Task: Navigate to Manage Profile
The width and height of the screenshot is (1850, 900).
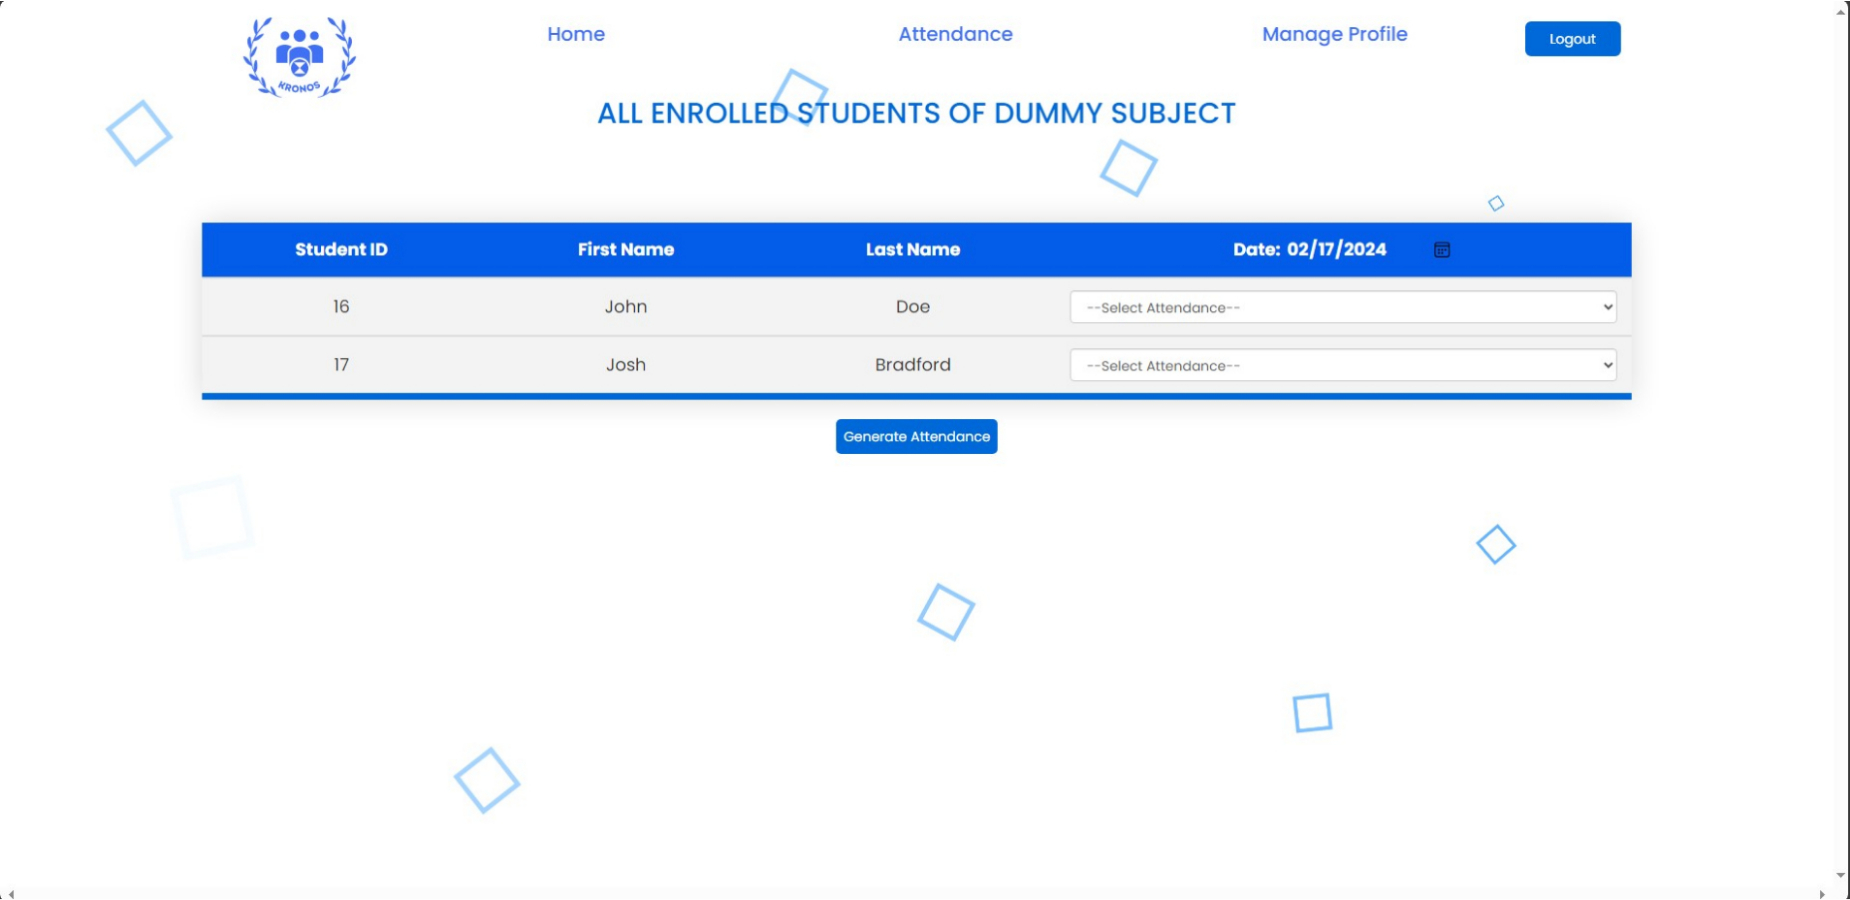Action: pos(1333,34)
